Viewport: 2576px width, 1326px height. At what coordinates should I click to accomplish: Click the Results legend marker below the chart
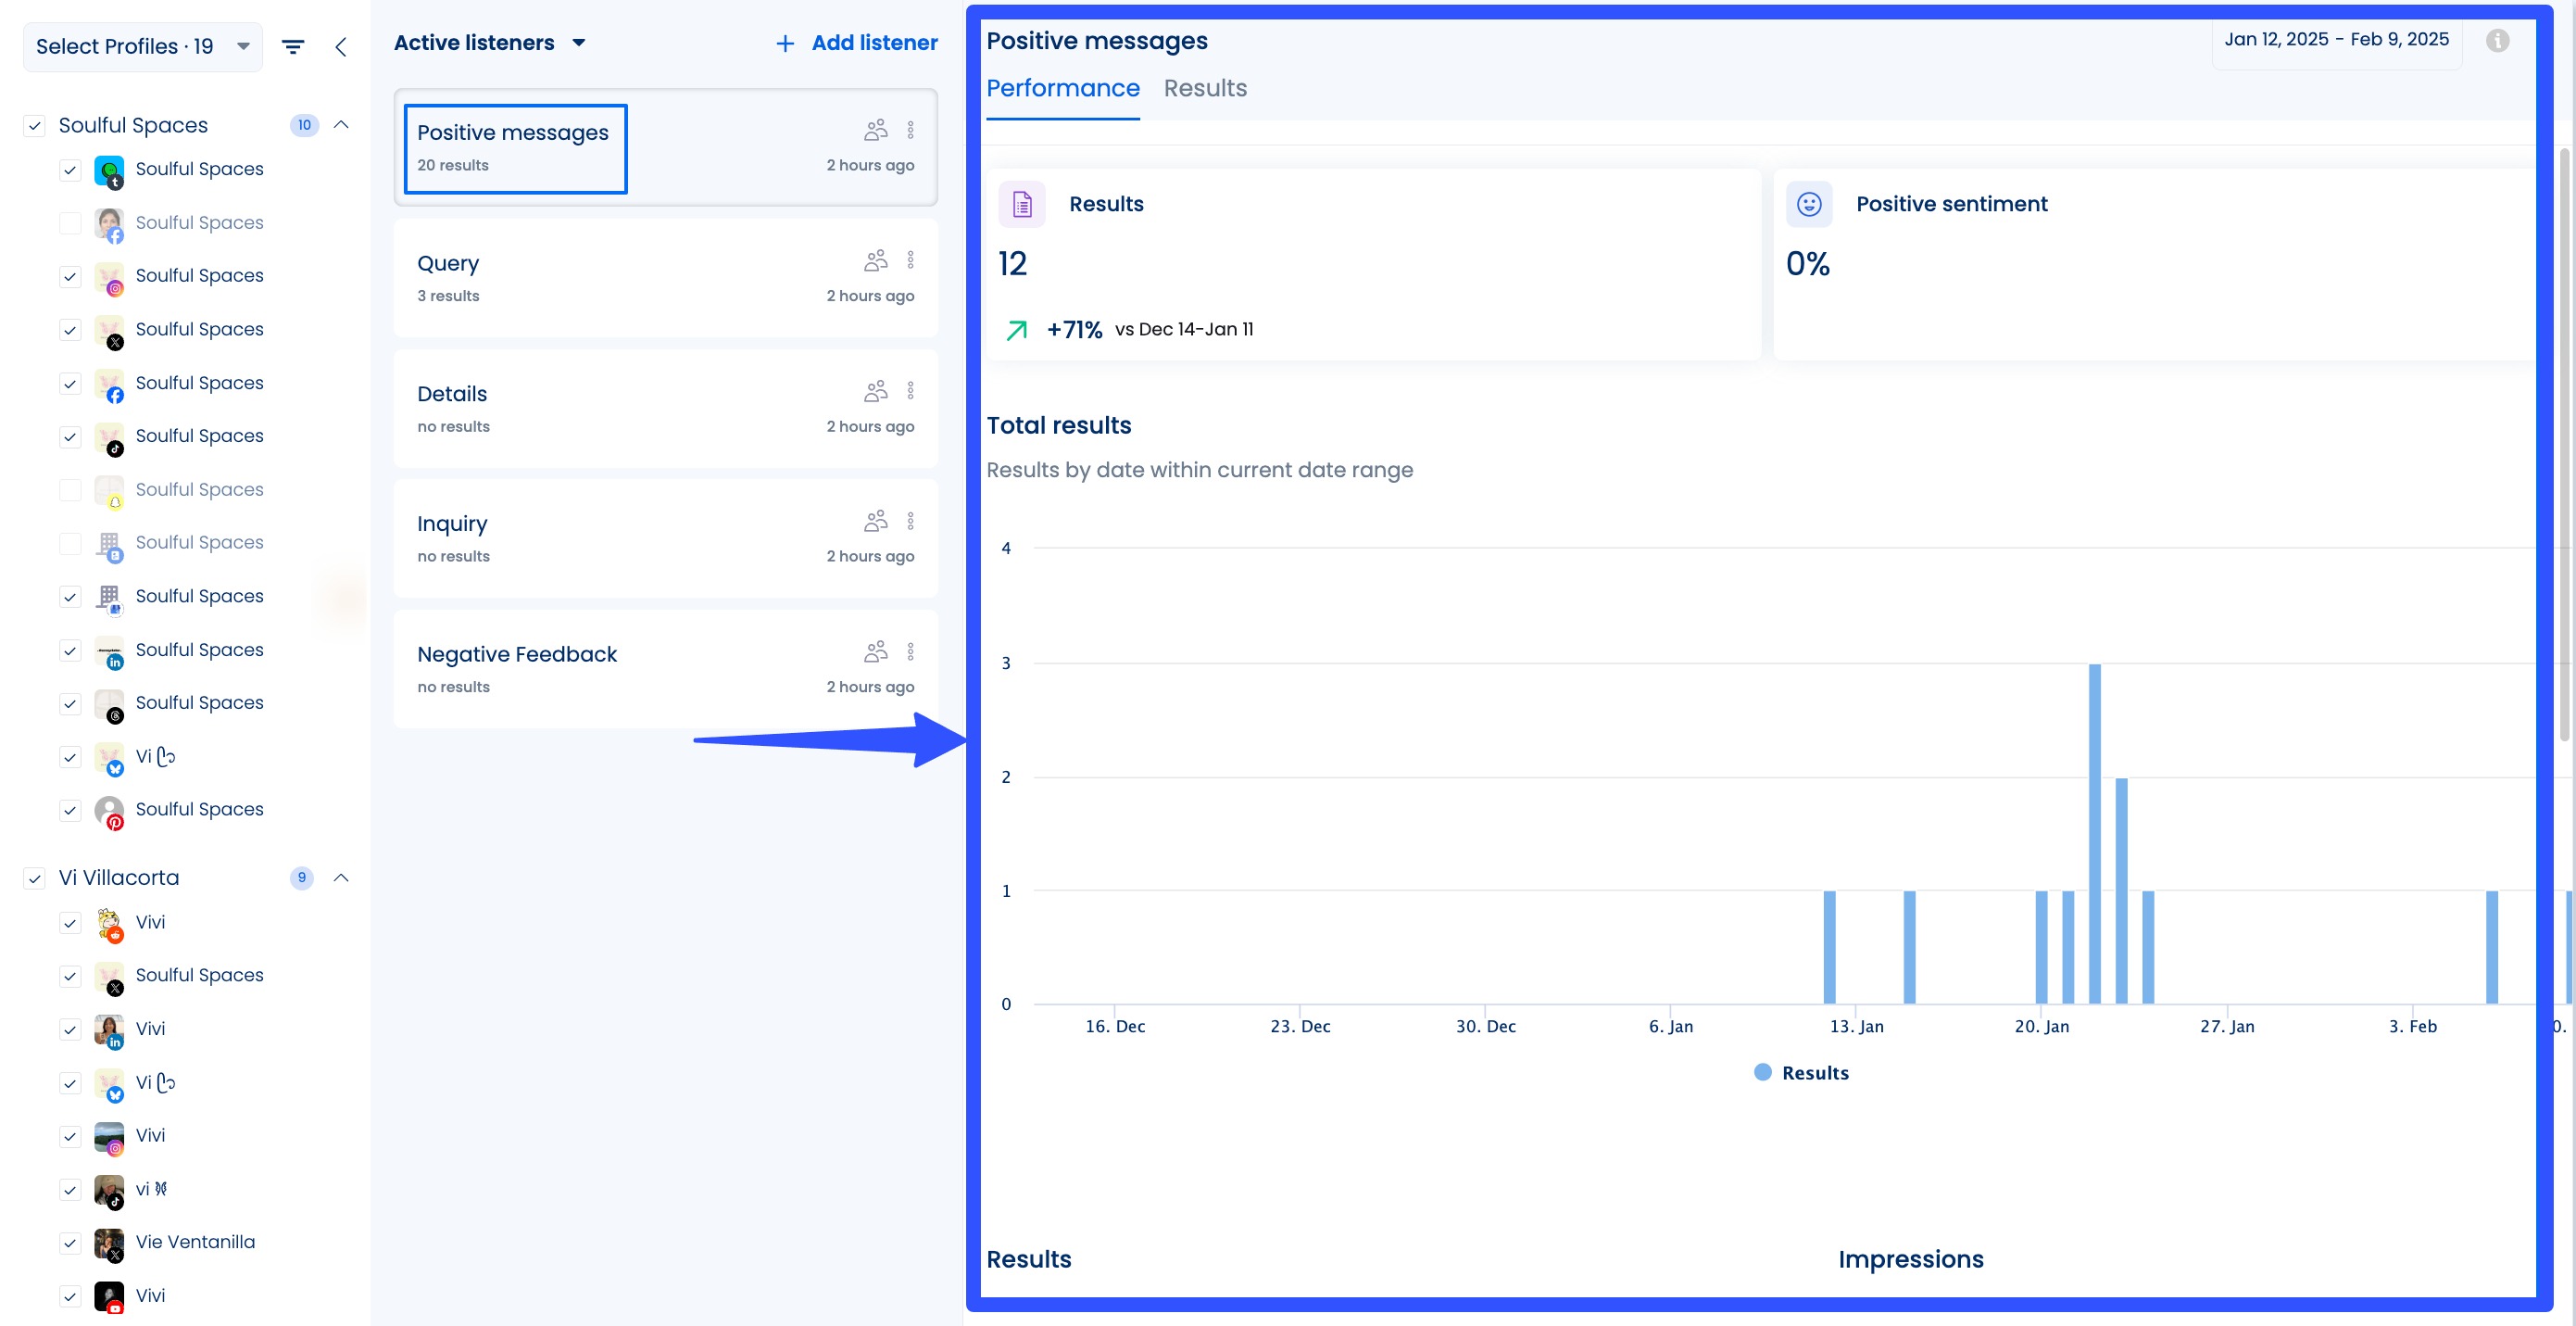coord(1764,1072)
